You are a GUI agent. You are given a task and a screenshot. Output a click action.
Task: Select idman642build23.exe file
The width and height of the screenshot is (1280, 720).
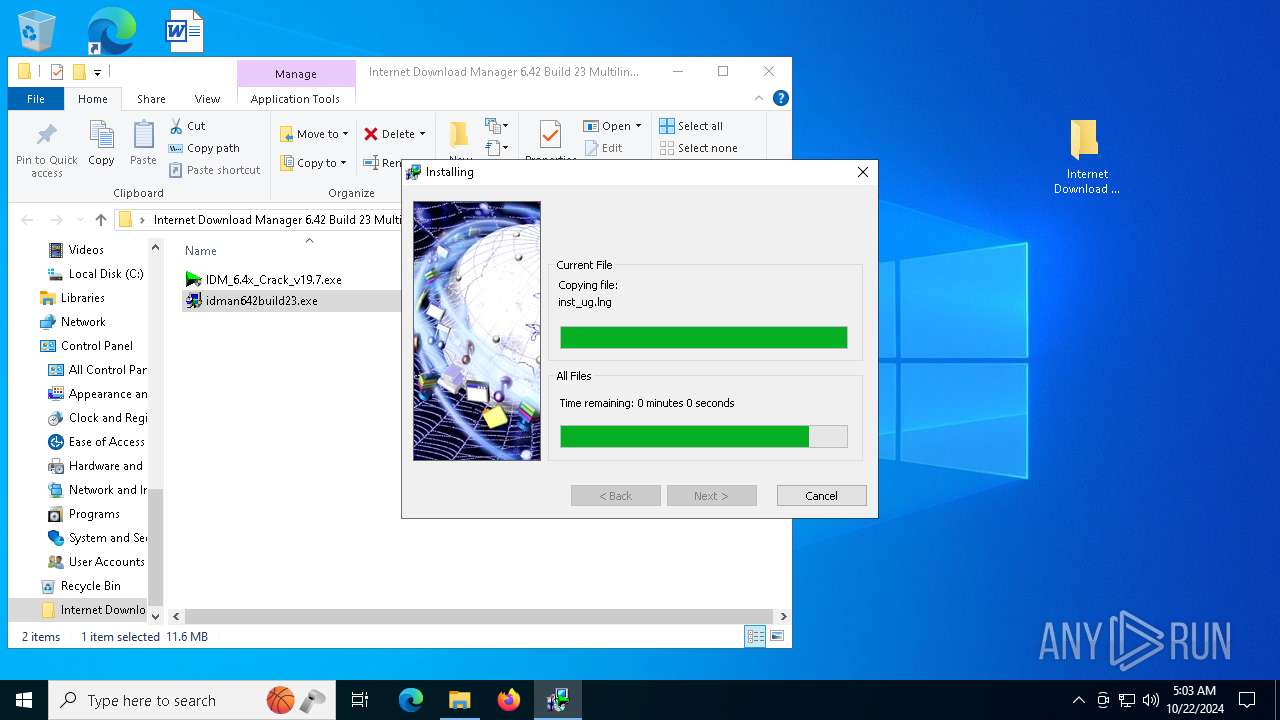point(252,301)
